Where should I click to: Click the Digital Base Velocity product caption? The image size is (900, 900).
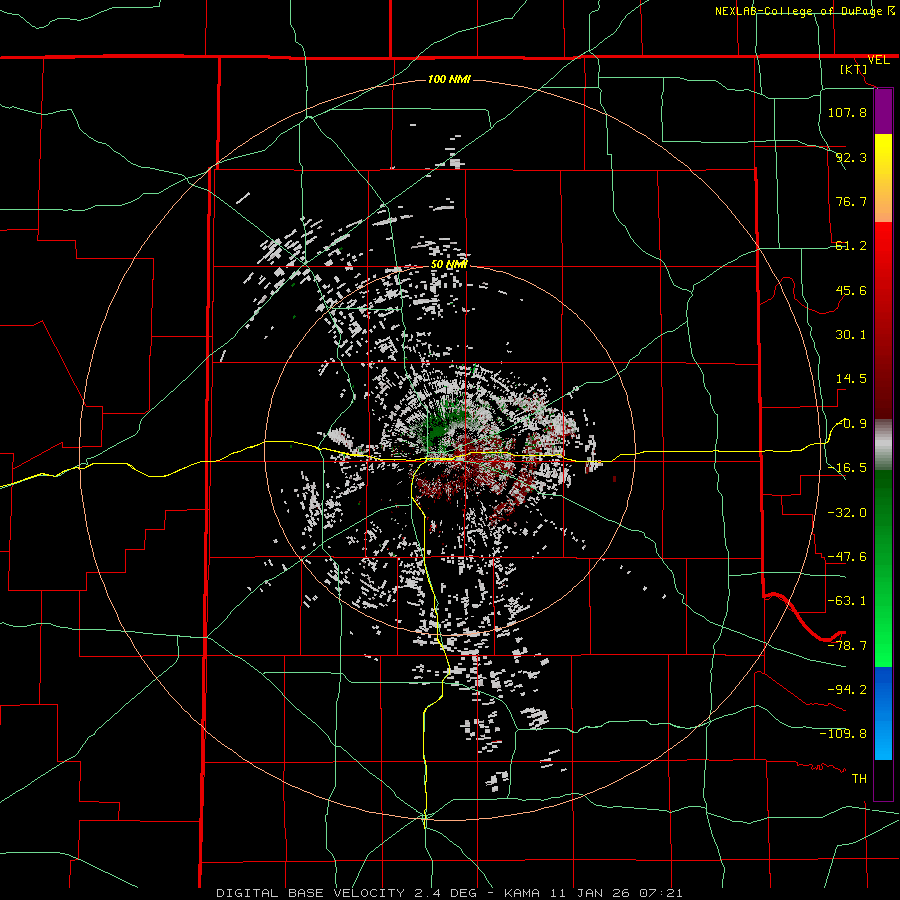(449, 893)
